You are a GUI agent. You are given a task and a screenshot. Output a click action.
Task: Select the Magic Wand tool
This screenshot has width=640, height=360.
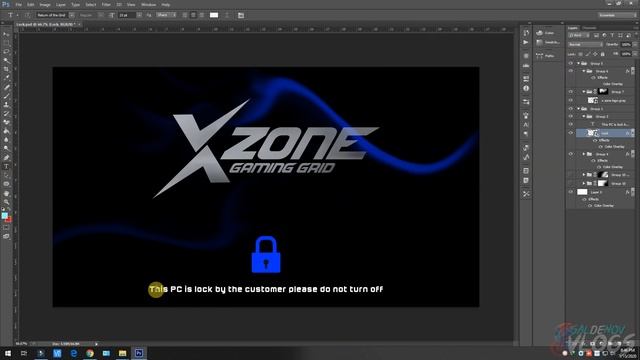[x=7, y=60]
